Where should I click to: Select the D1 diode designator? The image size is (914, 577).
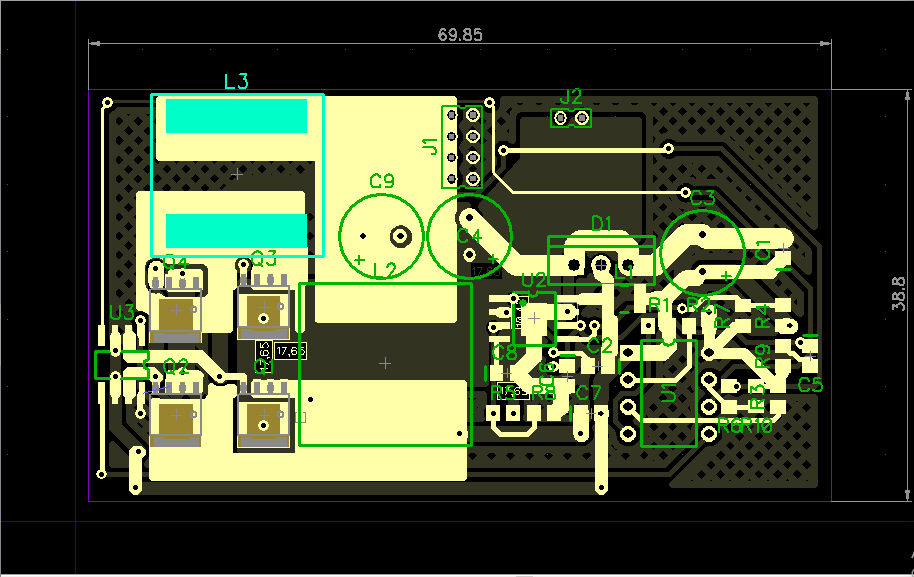pos(602,223)
